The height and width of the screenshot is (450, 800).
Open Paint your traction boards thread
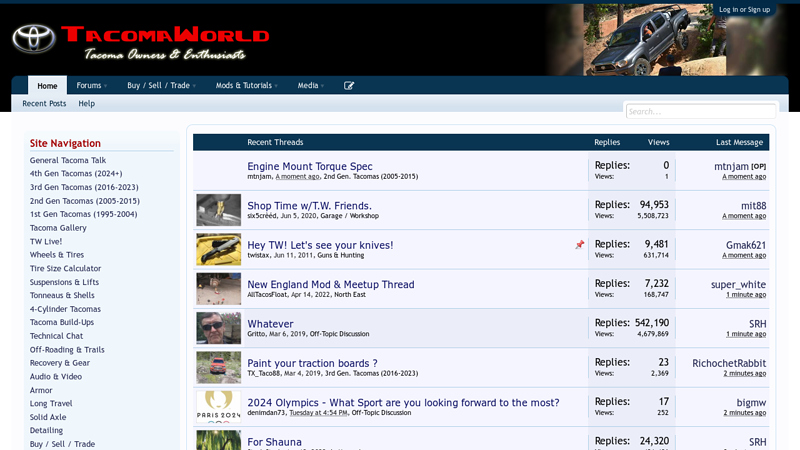(312, 363)
